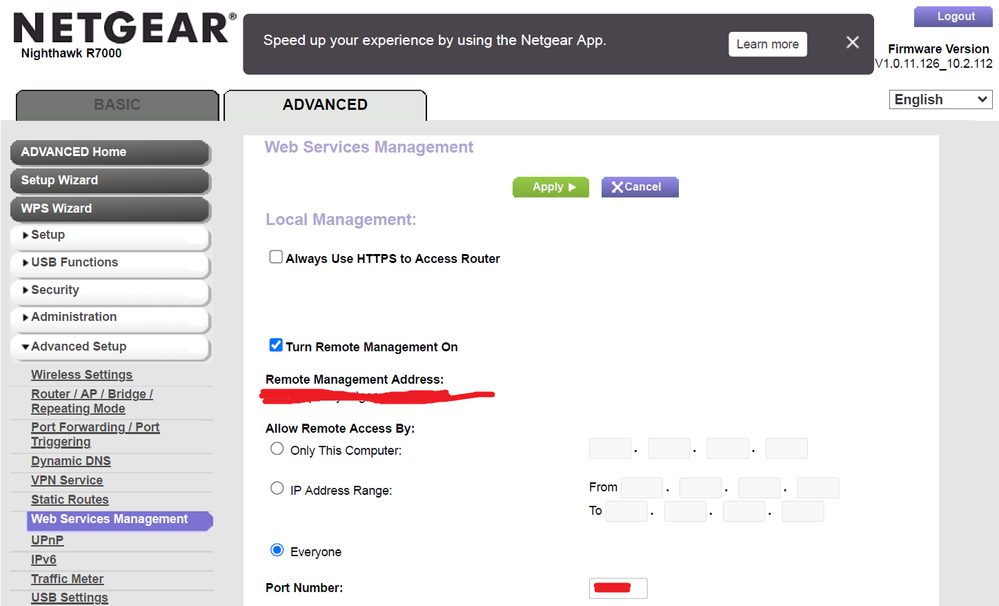Uncheck Turn Remote Management On

[275, 345]
